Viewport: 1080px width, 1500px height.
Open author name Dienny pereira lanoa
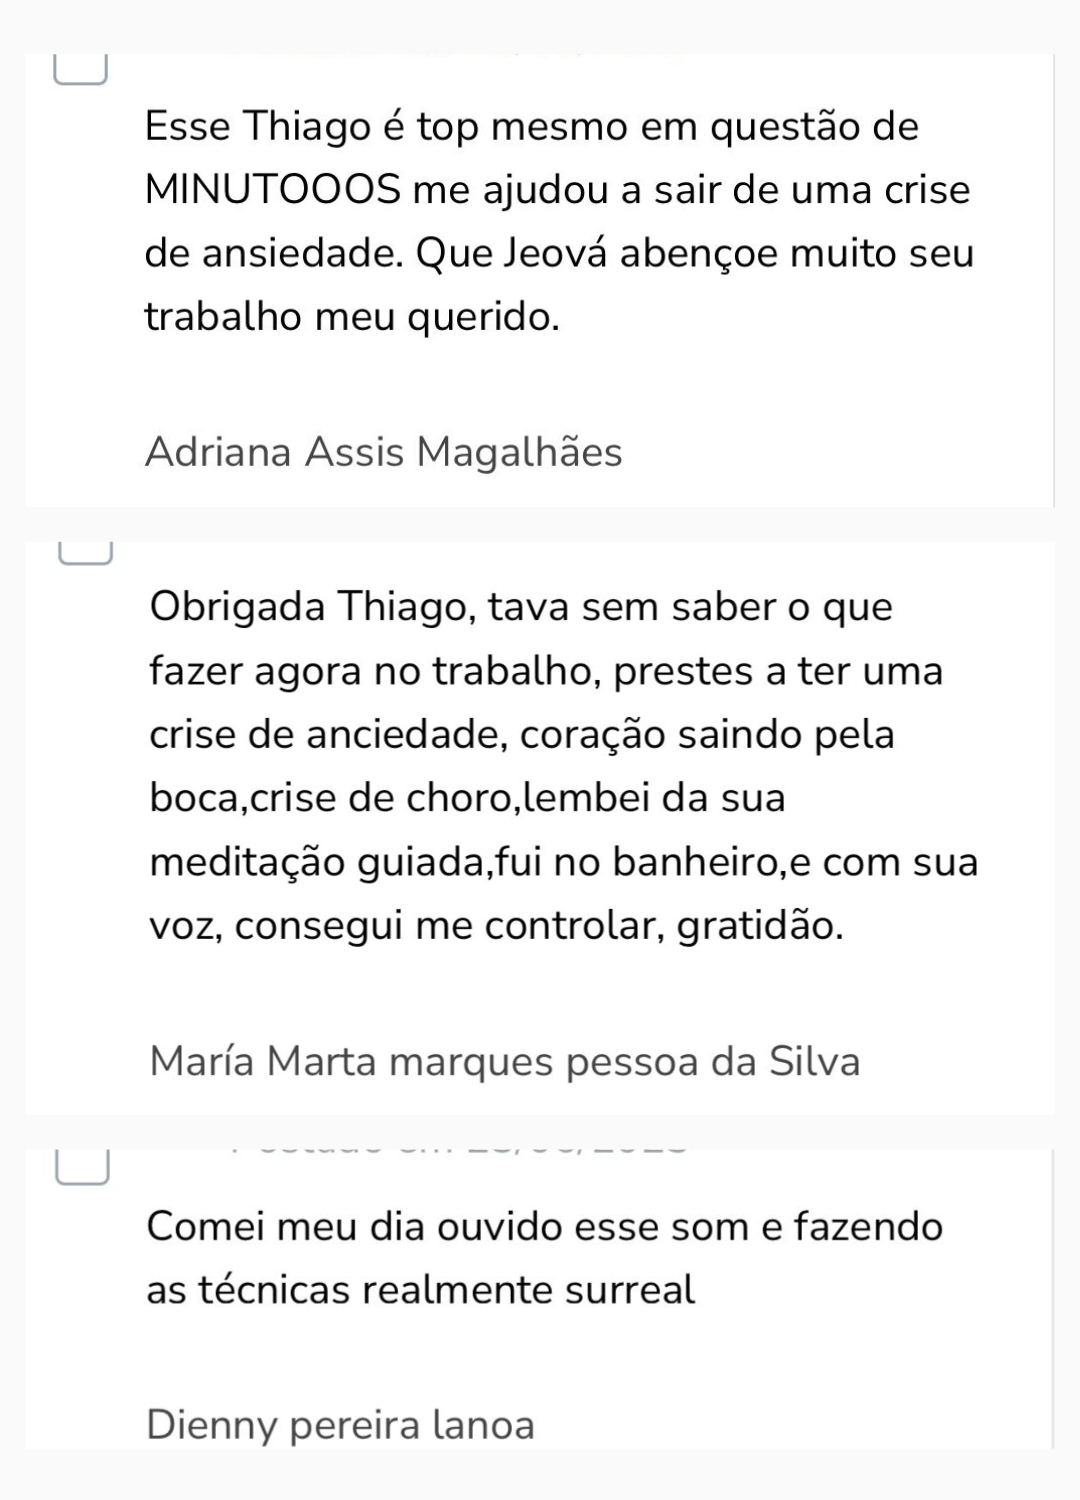click(340, 1424)
